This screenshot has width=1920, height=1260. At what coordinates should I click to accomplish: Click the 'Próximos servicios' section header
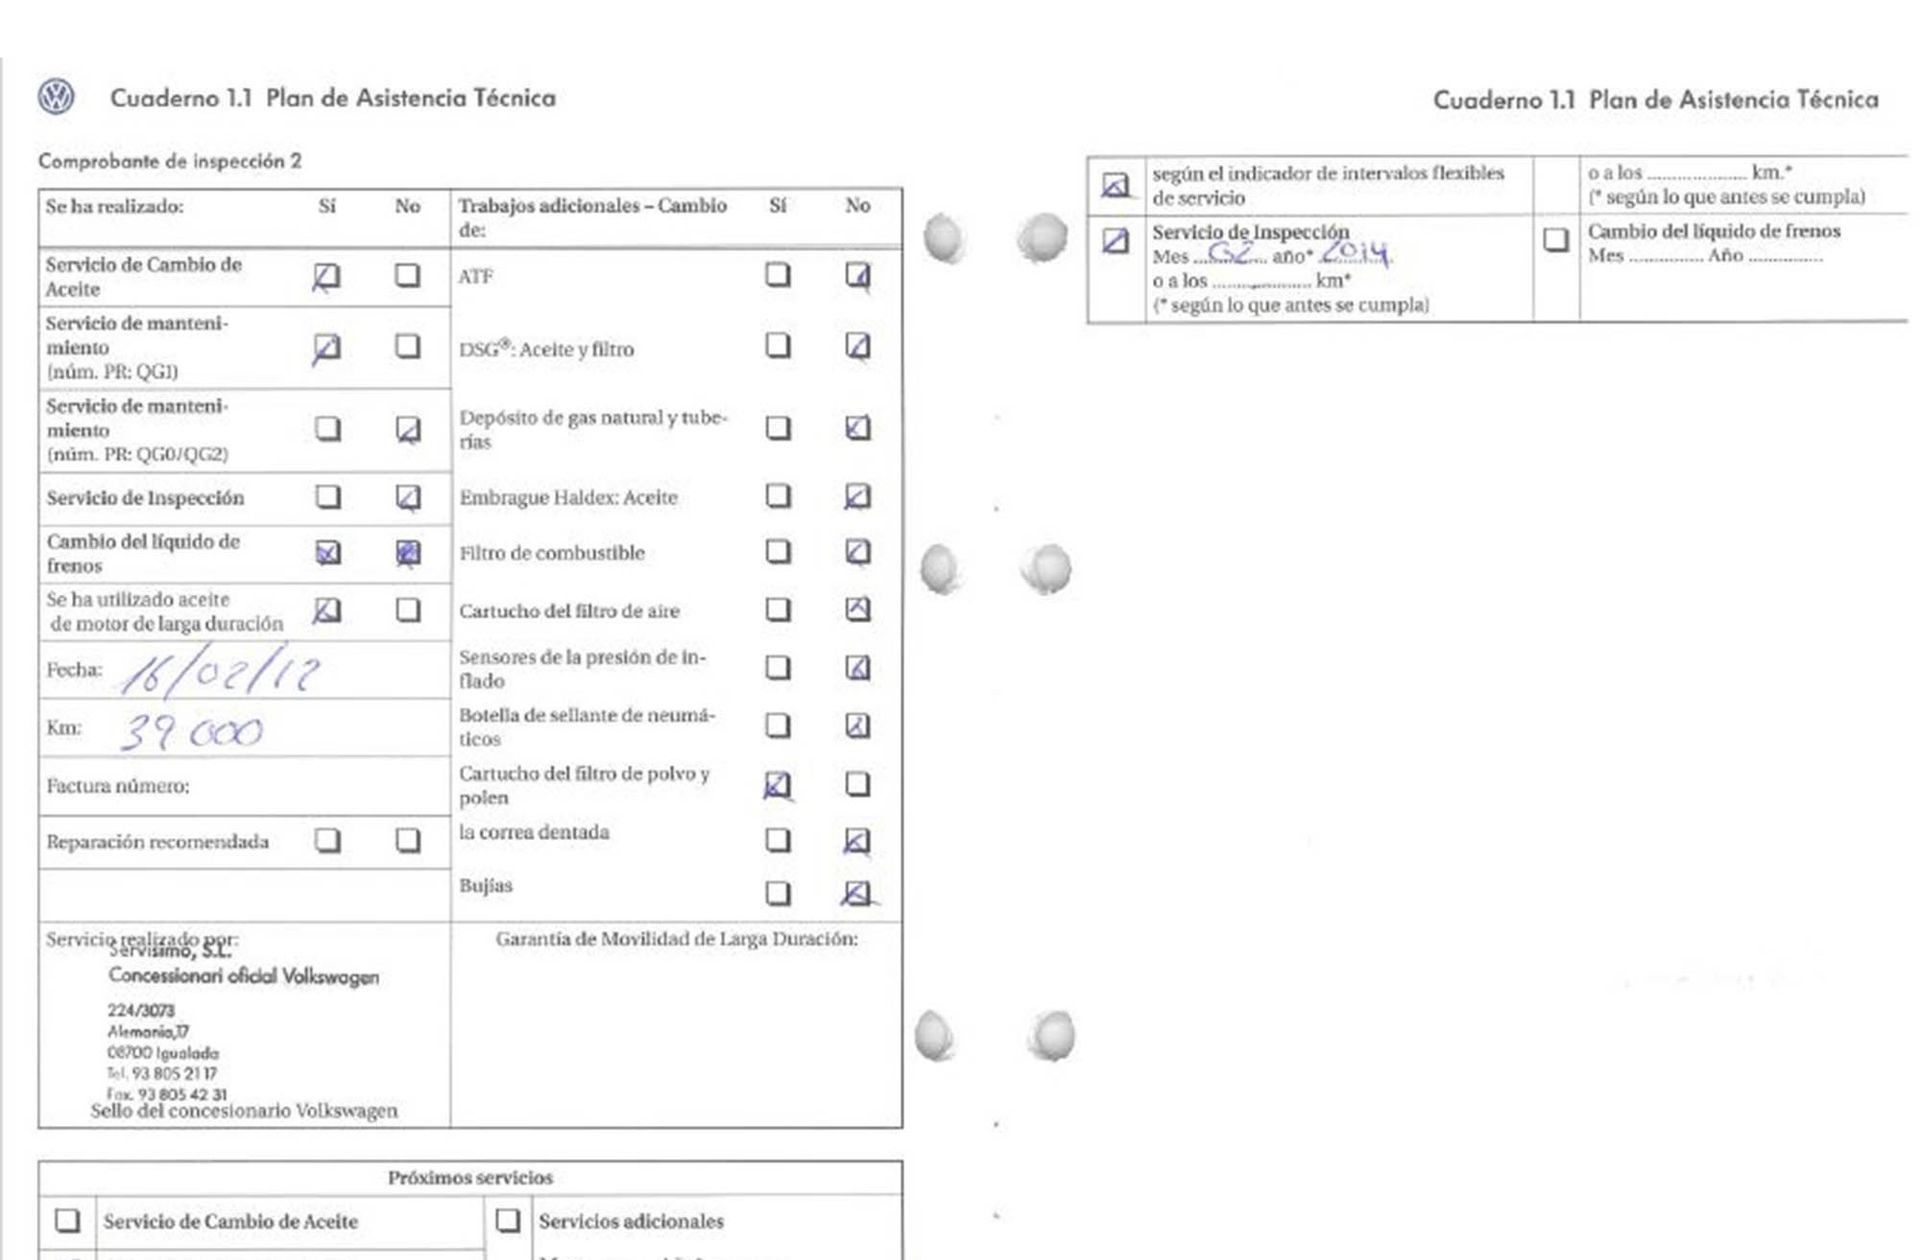470,1178
